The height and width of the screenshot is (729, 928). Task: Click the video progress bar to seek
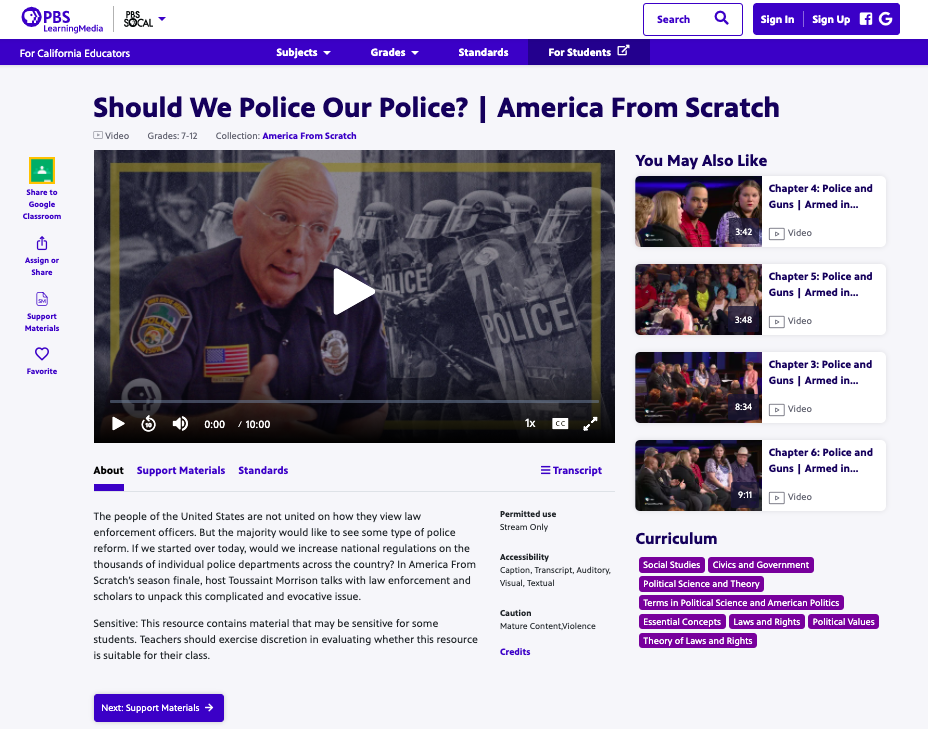click(x=354, y=404)
